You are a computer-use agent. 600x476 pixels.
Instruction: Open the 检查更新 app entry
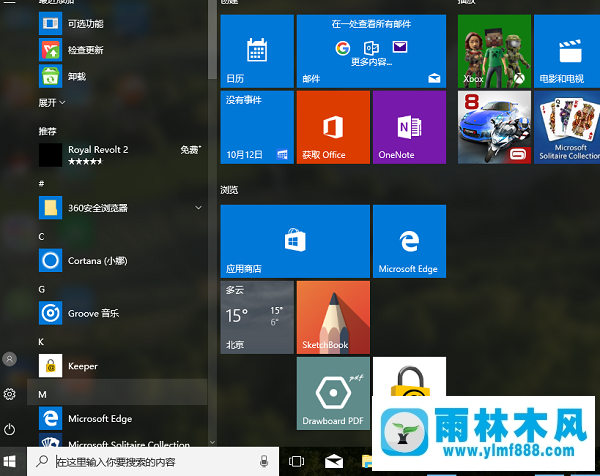(117, 50)
